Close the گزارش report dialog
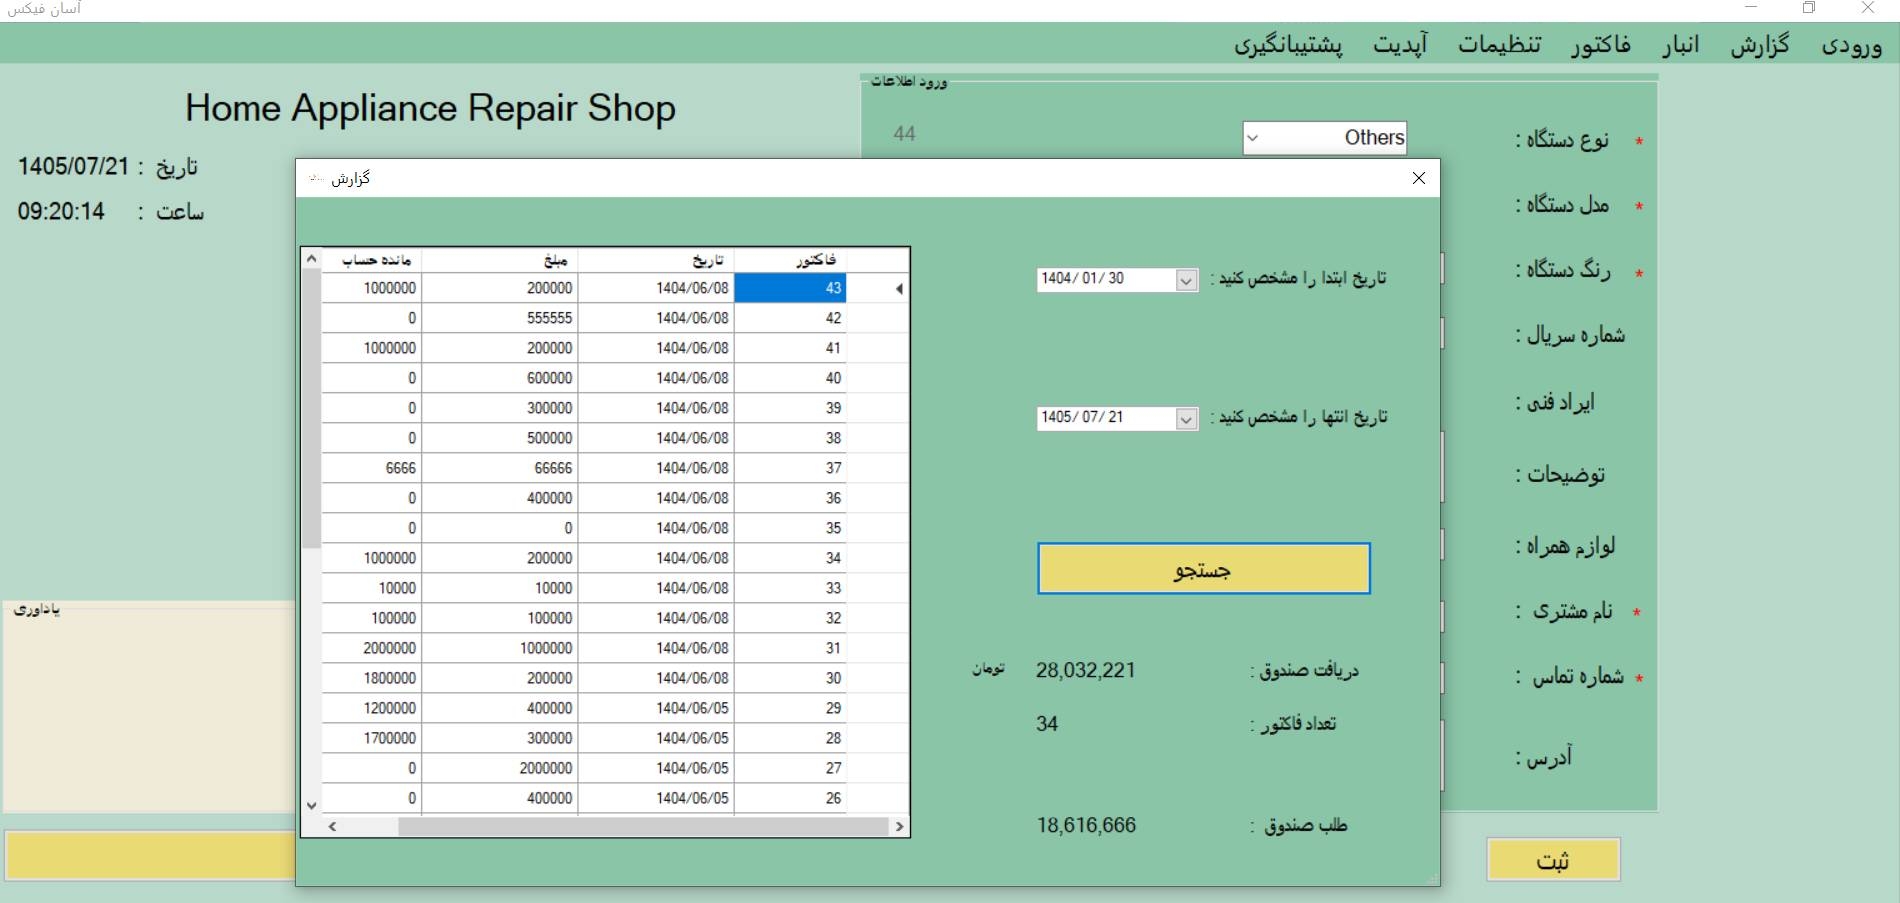Screen dimensions: 1900x903 [1418, 178]
